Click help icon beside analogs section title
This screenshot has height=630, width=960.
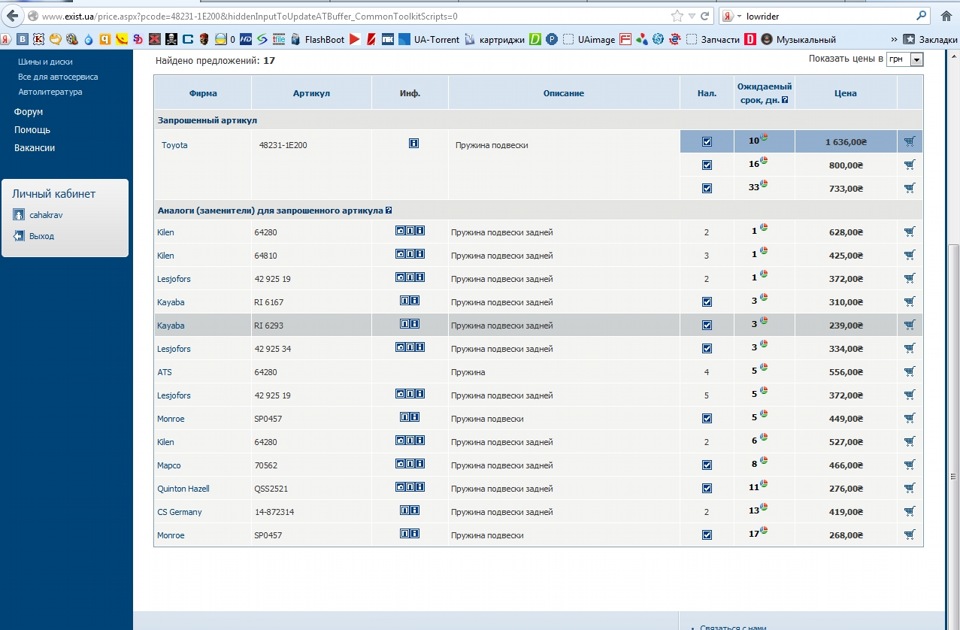pyautogui.click(x=389, y=211)
